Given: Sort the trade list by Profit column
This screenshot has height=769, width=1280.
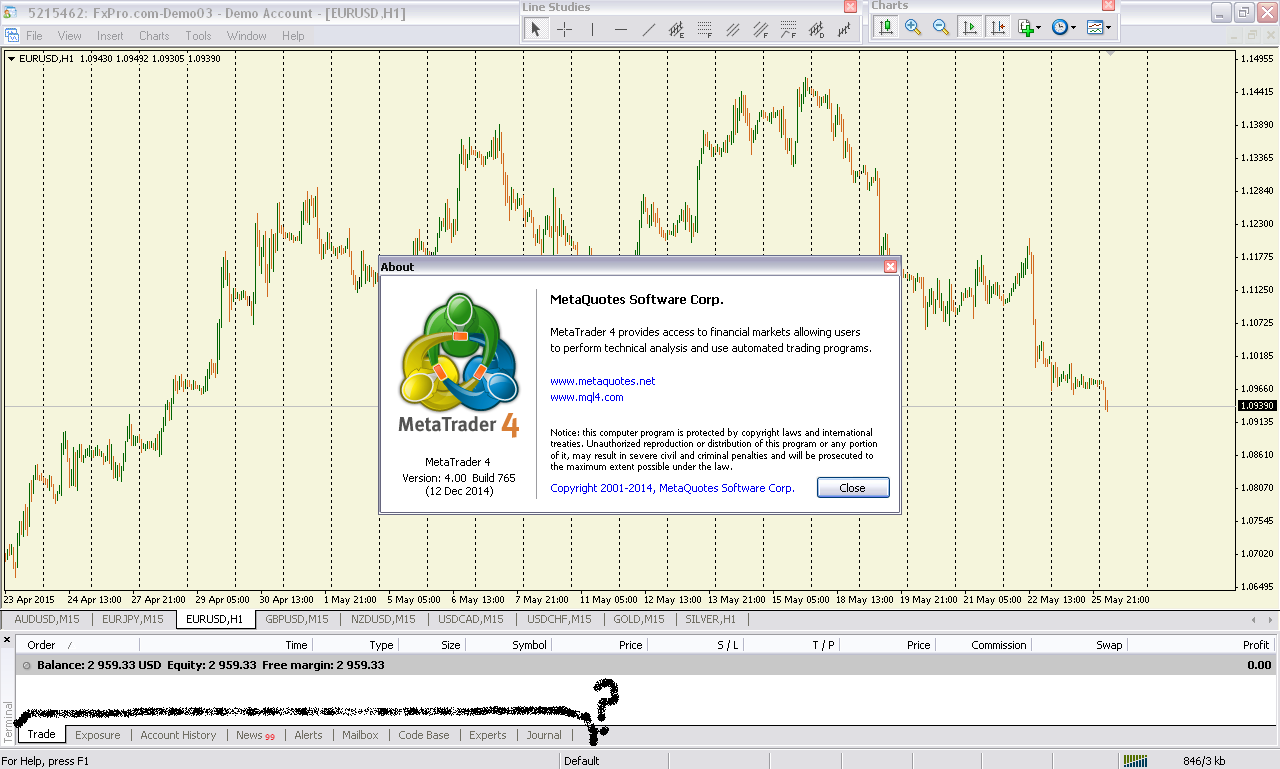Looking at the screenshot, I should (x=1200, y=645).
